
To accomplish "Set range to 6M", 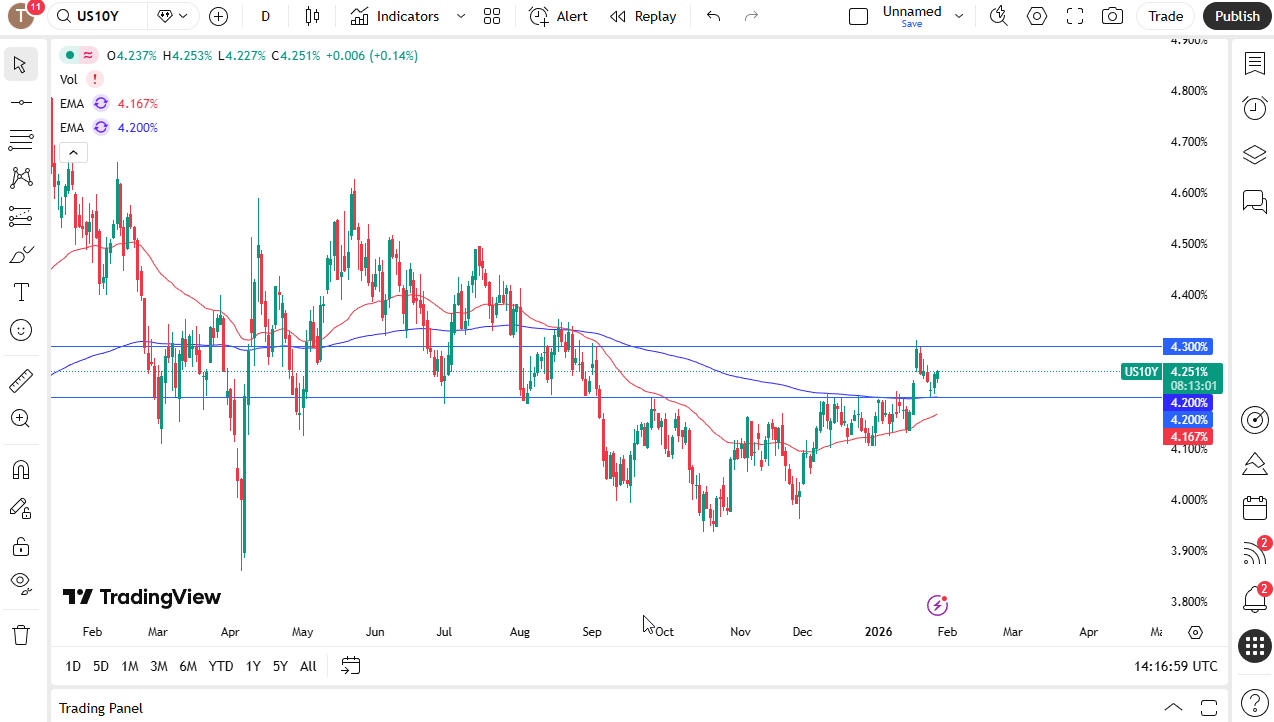I will point(188,666).
